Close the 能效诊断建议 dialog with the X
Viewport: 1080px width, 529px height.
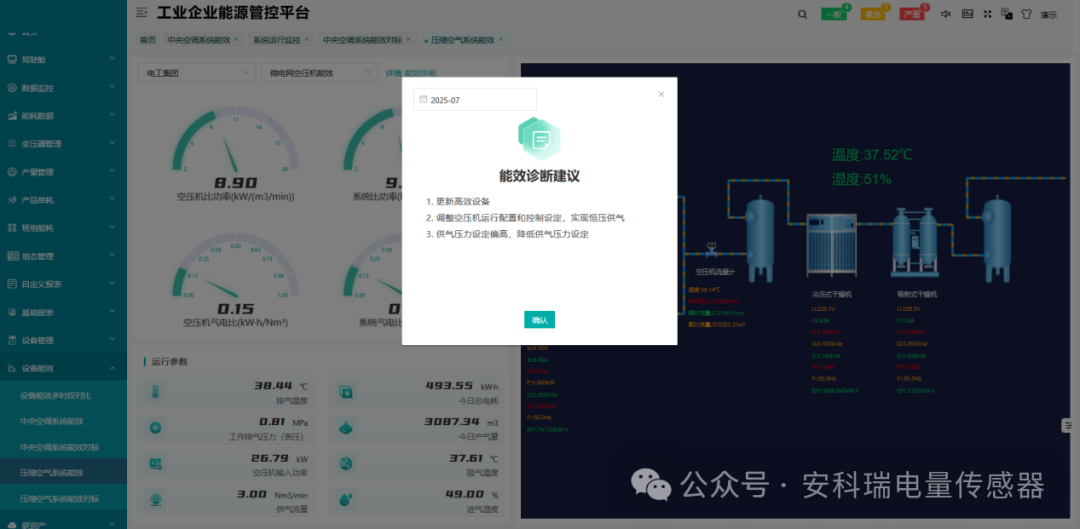(661, 94)
